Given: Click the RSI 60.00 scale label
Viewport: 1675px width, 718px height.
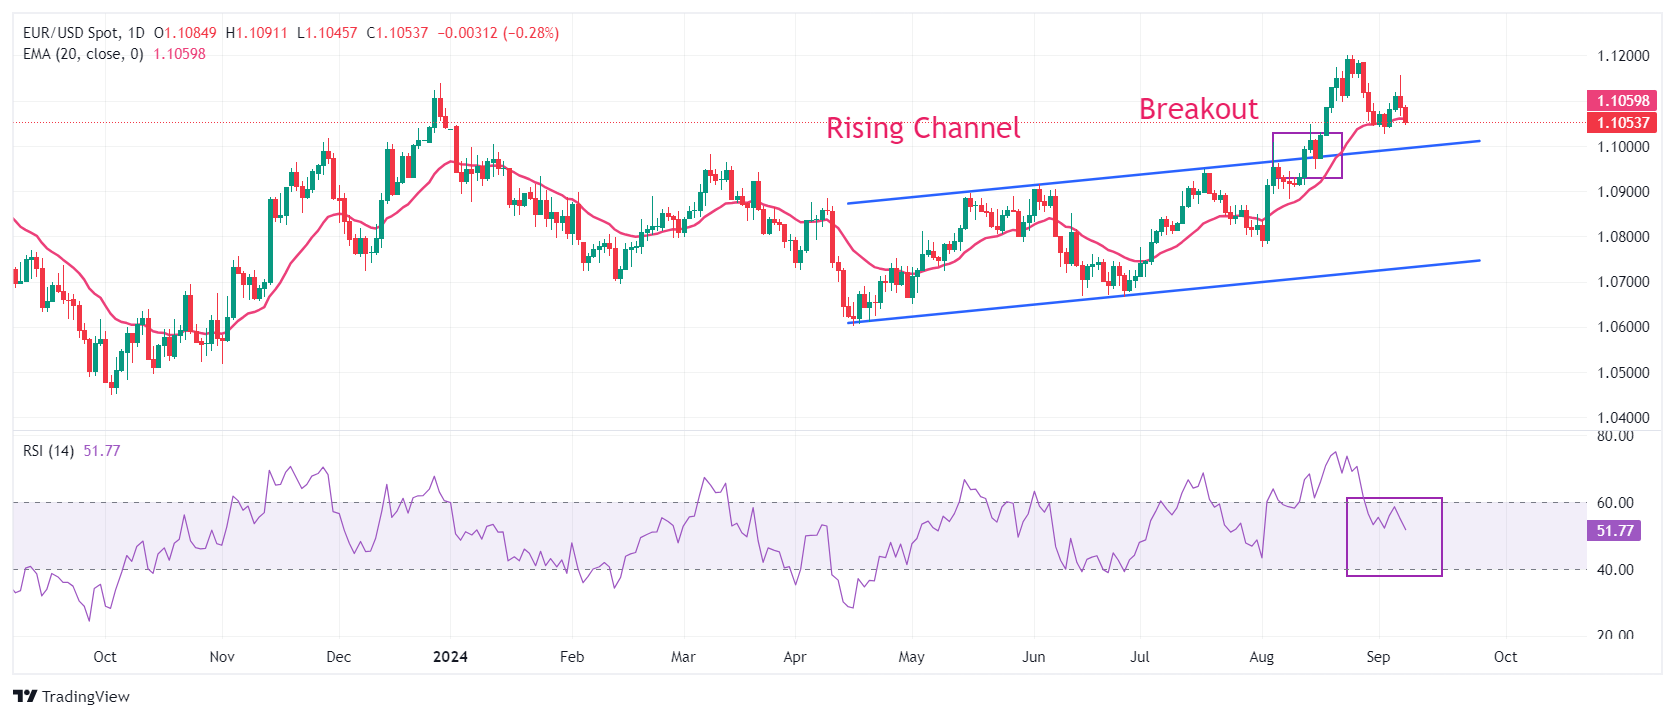Looking at the screenshot, I should (1615, 503).
